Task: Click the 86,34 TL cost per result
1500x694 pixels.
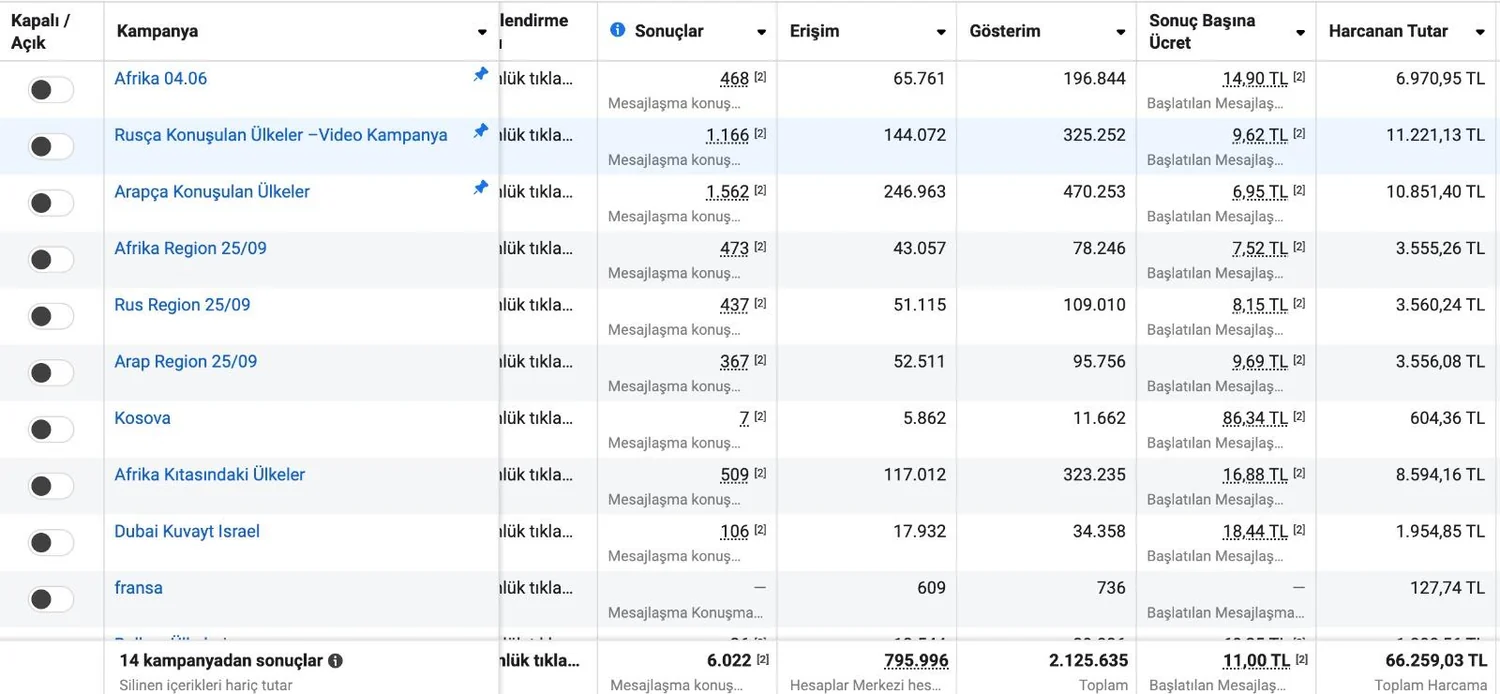Action: click(x=1255, y=418)
